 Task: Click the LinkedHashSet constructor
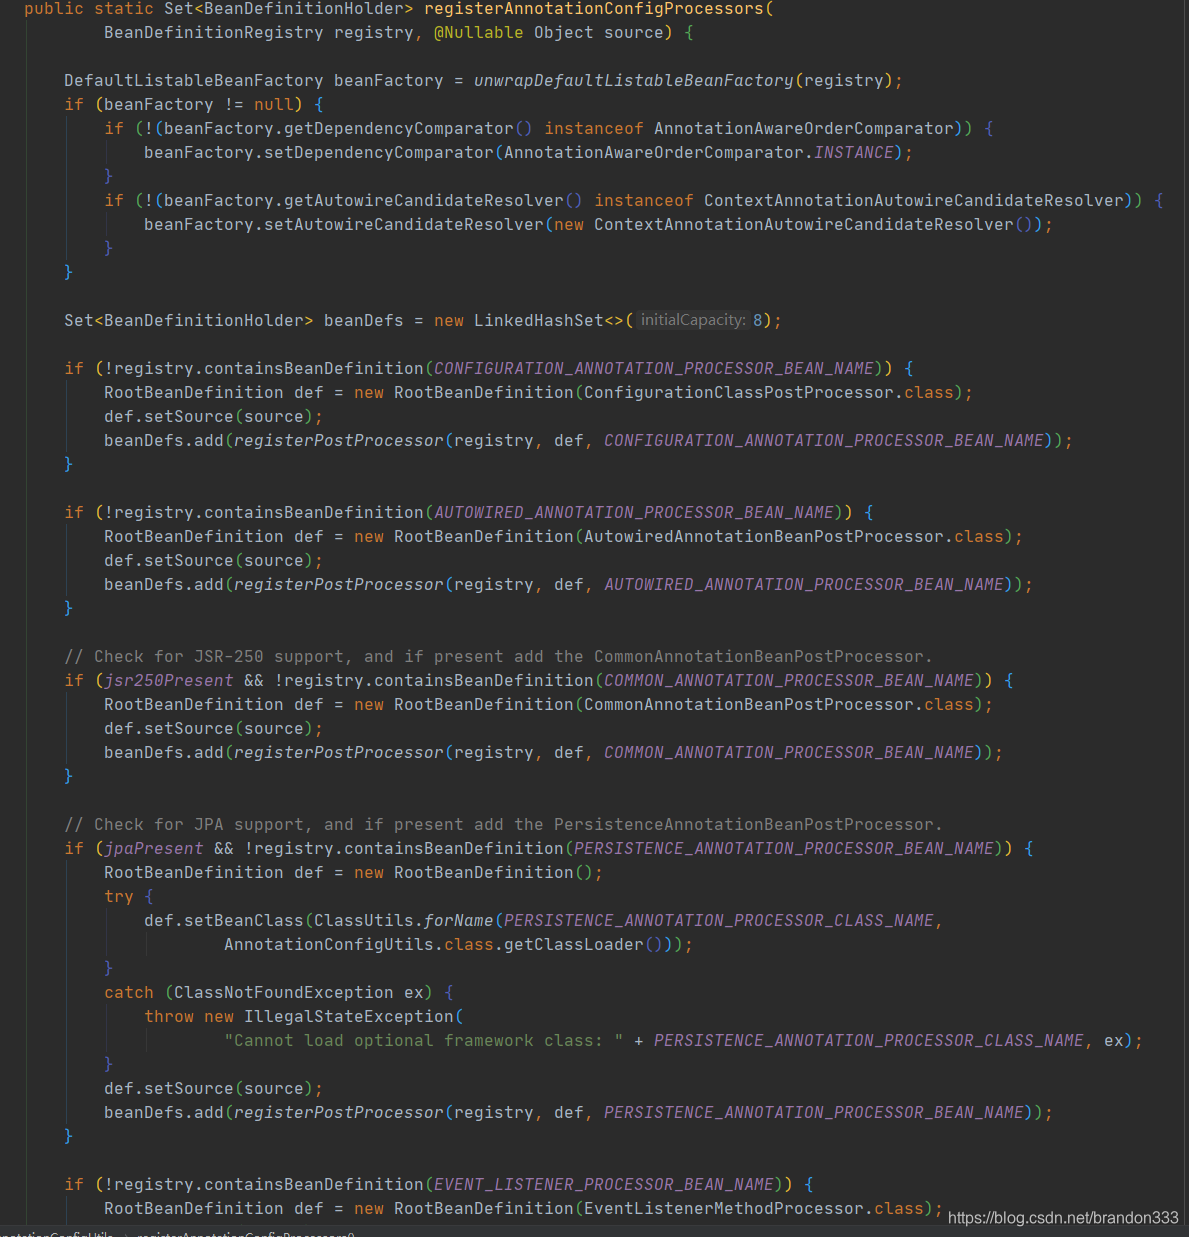[539, 321]
